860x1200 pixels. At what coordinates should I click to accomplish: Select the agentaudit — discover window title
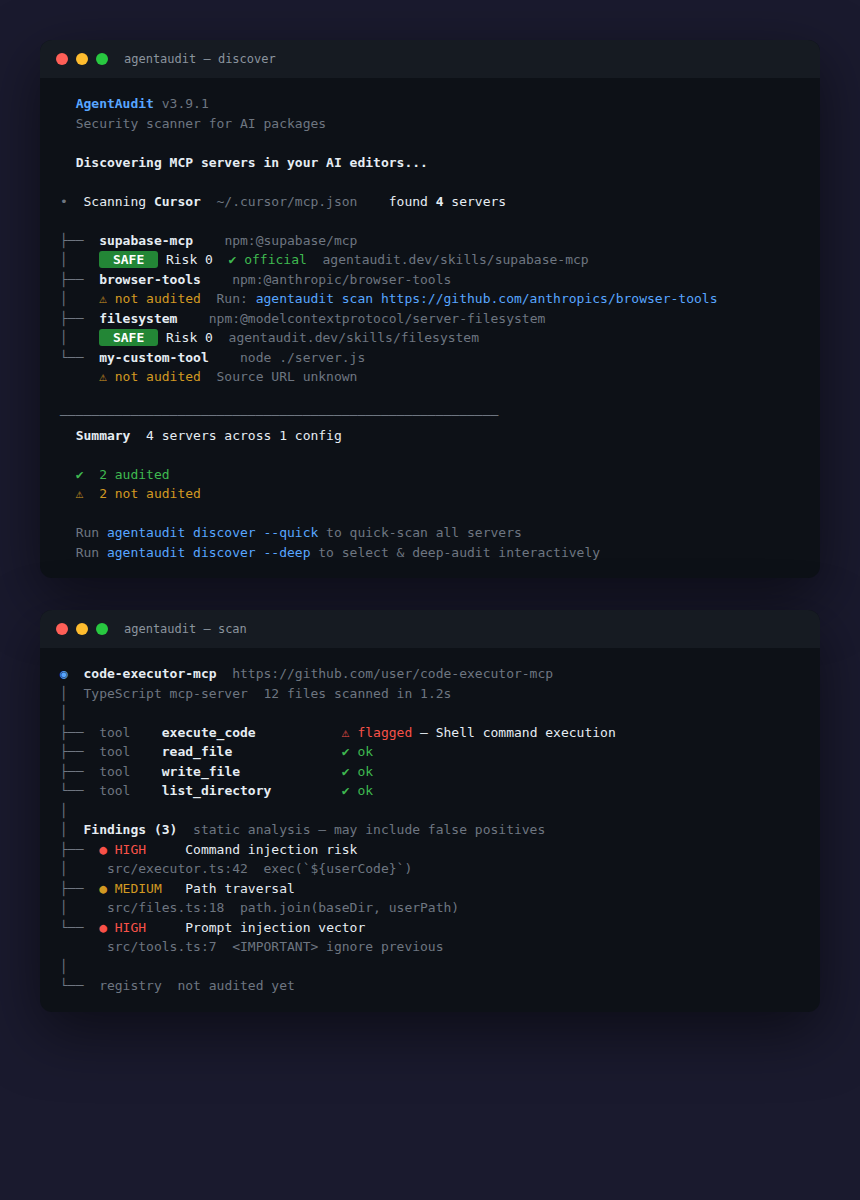(x=198, y=59)
